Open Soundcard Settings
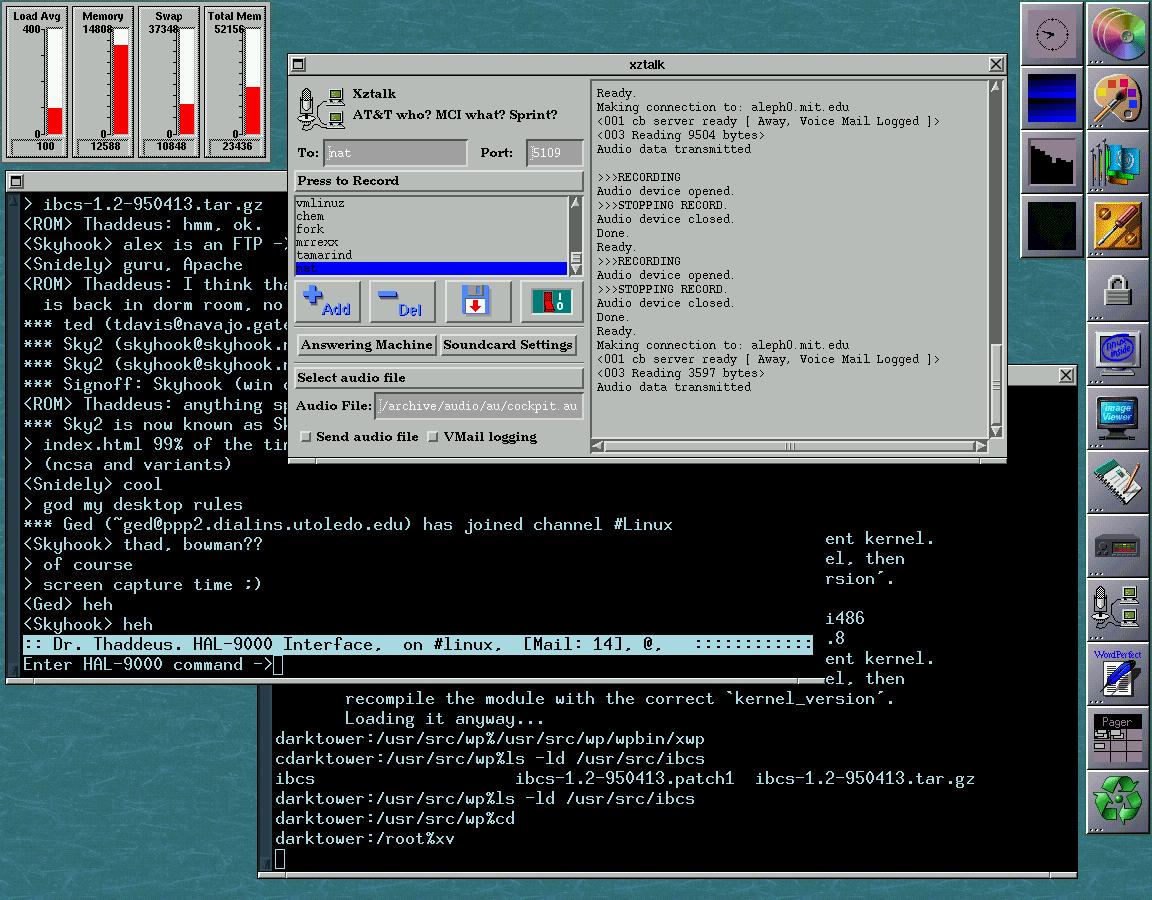 508,345
